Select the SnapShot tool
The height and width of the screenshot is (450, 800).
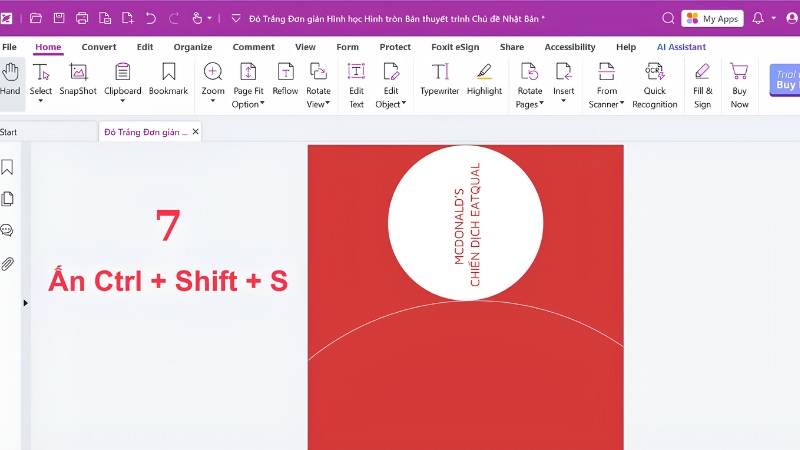[x=78, y=80]
